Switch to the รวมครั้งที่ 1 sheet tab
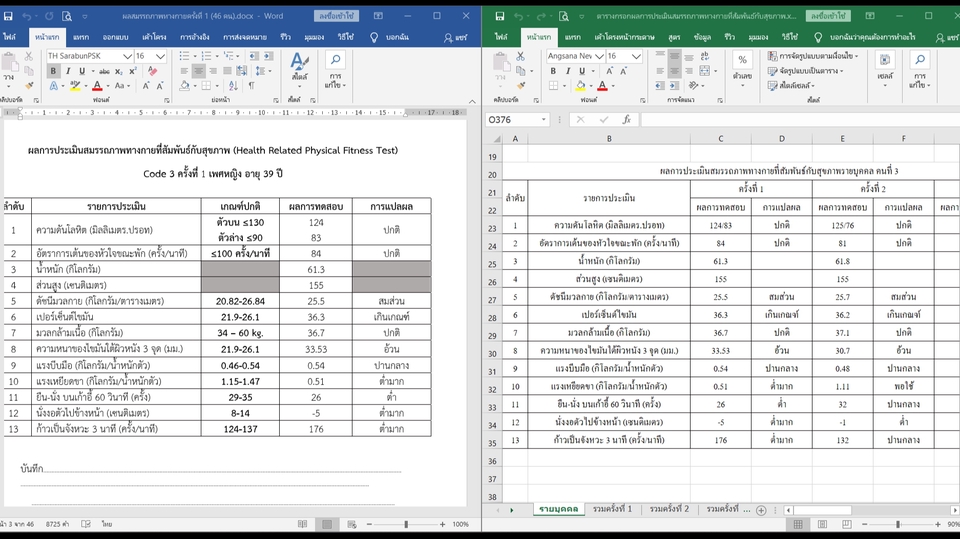Image resolution: width=960 pixels, height=539 pixels. click(x=612, y=509)
